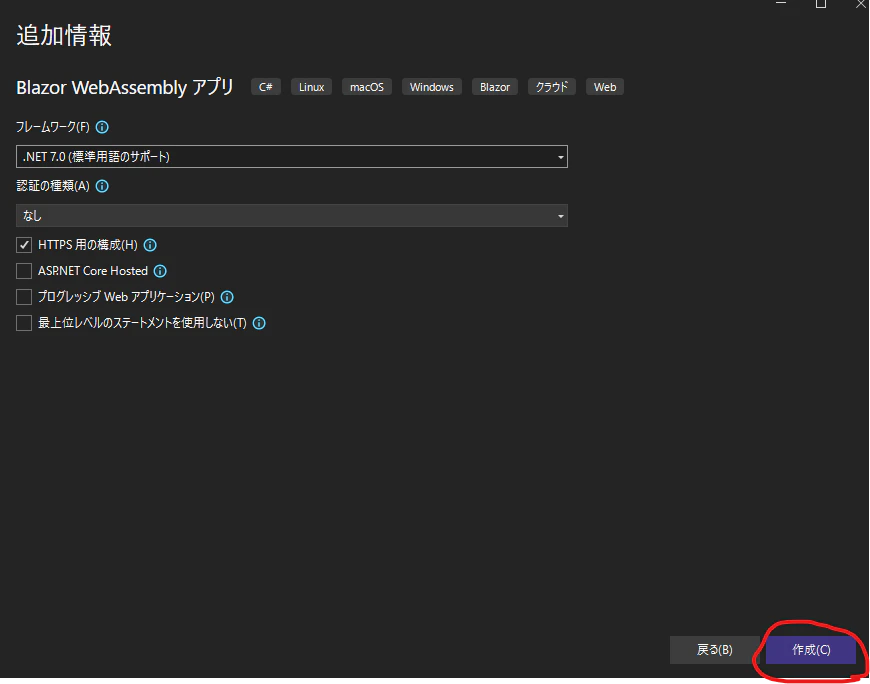Enable the ASP.NET Core Hosted checkbox
Viewport: 870px width, 684px height.
[x=24, y=271]
